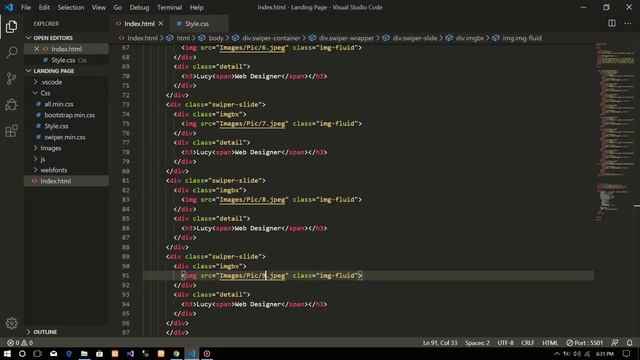The width and height of the screenshot is (640, 360).
Task: Open bootstrap.min.css in the explorer
Action: (x=69, y=115)
